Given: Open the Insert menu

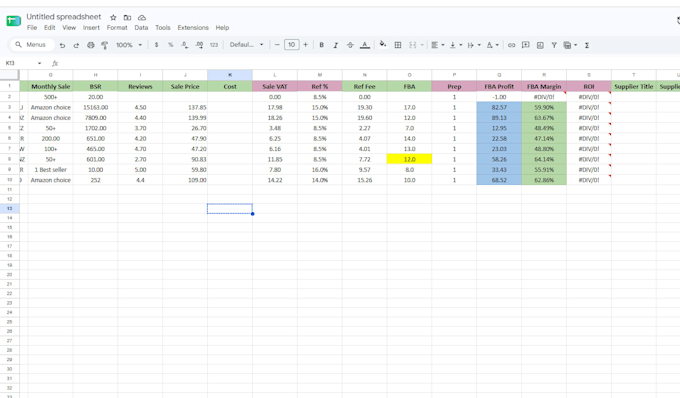Looking at the screenshot, I should point(91,28).
